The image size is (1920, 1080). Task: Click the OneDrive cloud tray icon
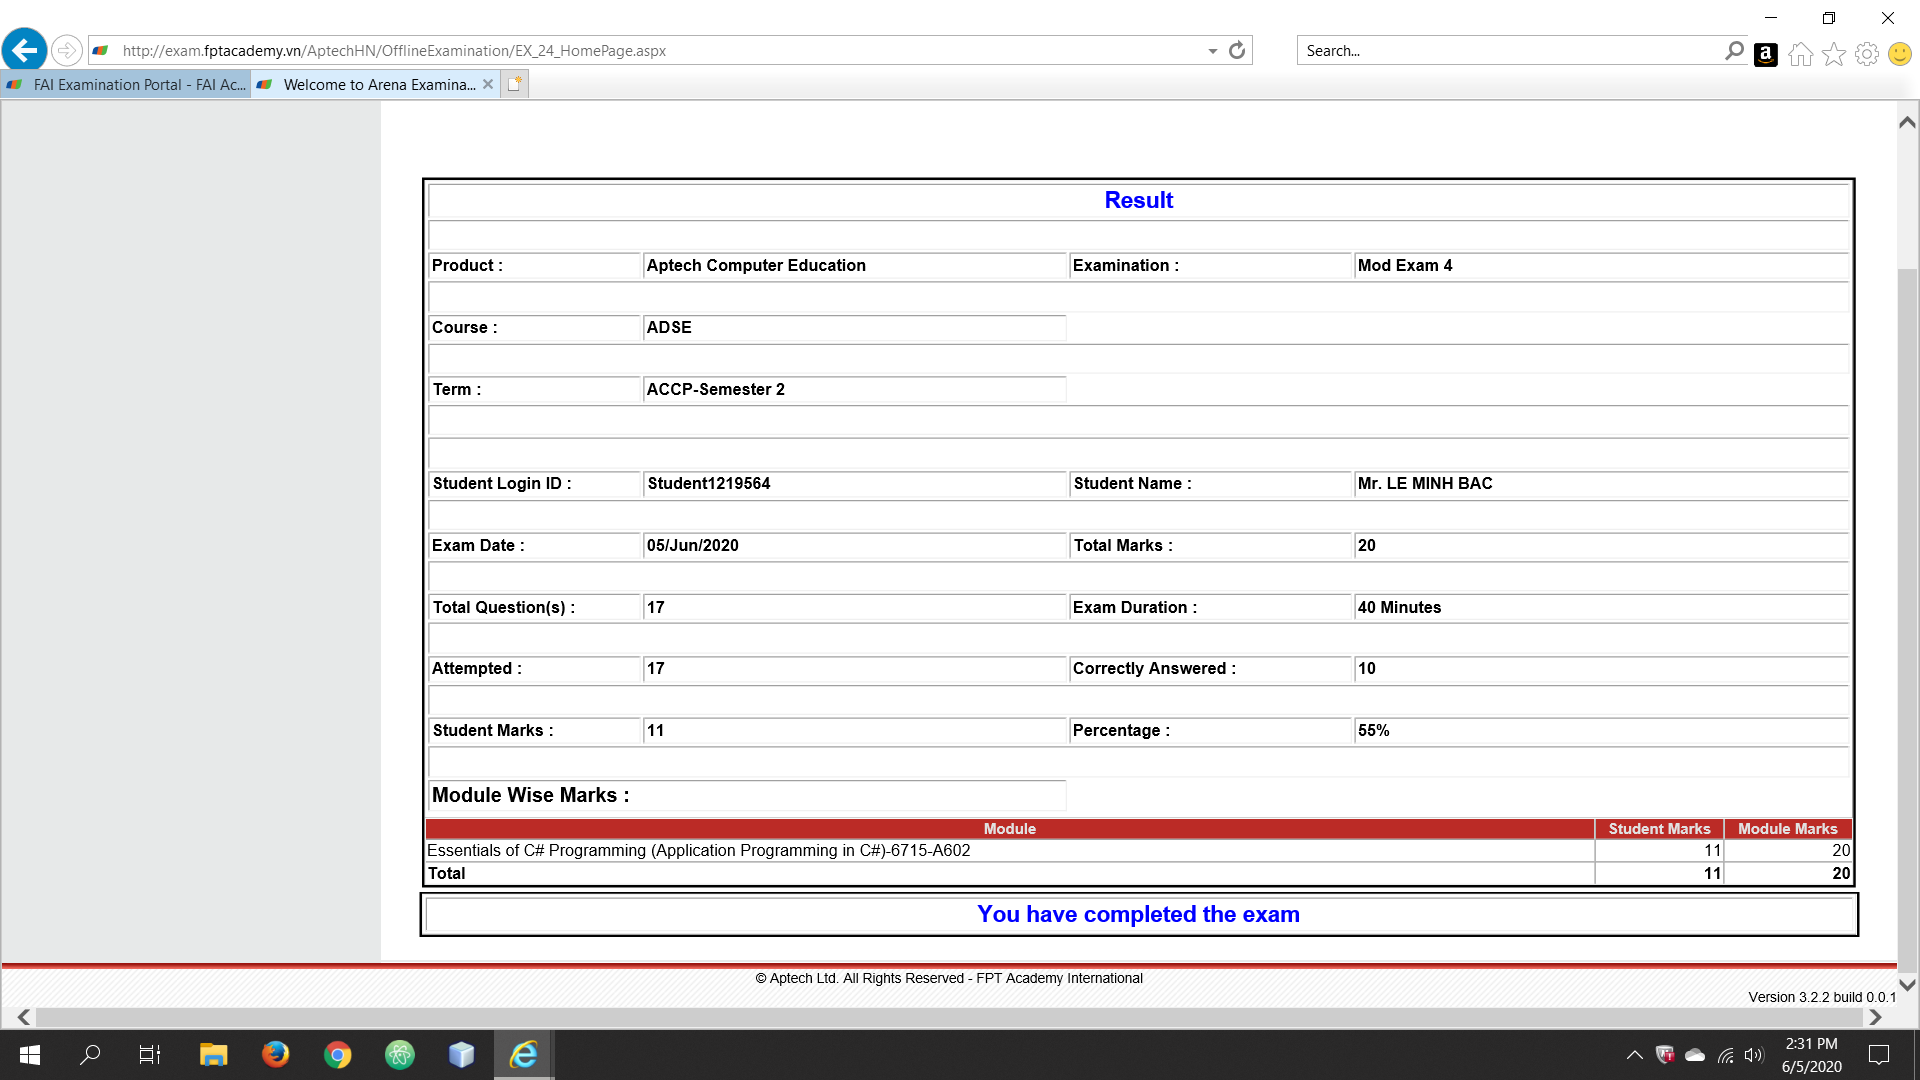coord(1695,1055)
